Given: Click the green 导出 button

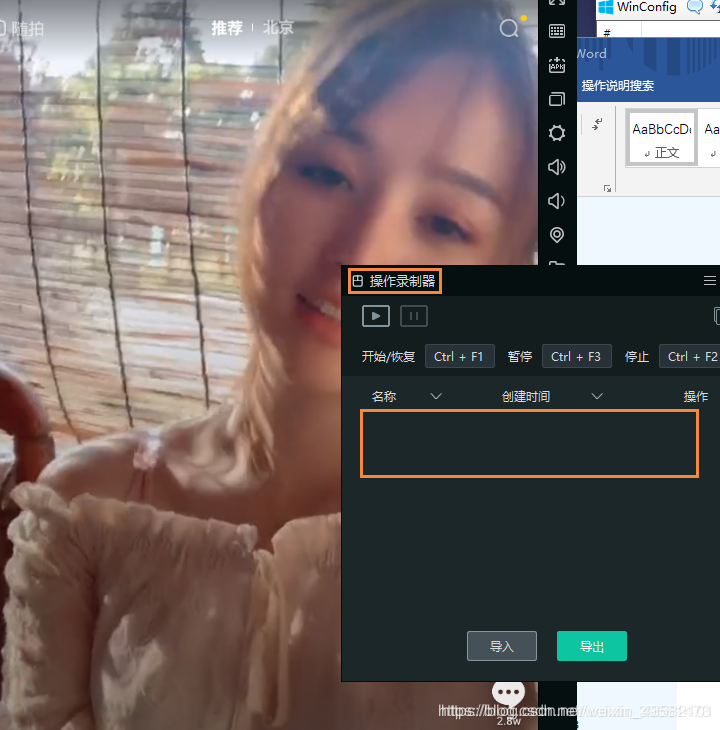Looking at the screenshot, I should pyautogui.click(x=592, y=646).
